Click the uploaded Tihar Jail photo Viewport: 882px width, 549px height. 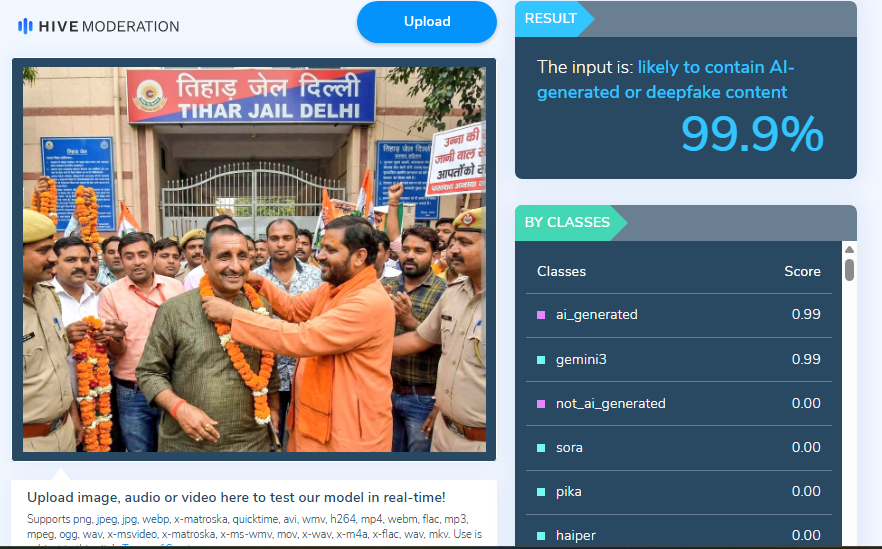click(254, 259)
